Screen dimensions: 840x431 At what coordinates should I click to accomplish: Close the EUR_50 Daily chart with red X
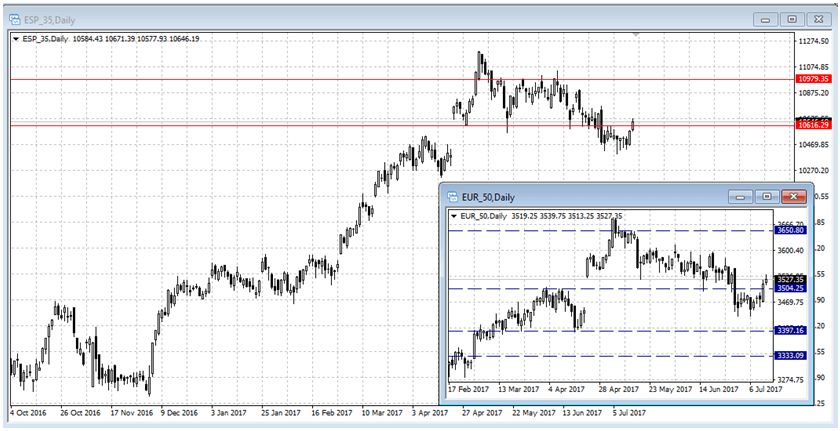pyautogui.click(x=793, y=197)
